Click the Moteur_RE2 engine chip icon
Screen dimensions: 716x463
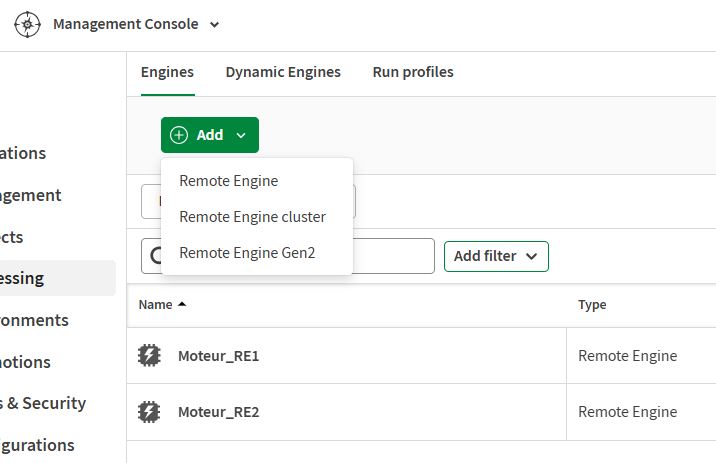(149, 411)
